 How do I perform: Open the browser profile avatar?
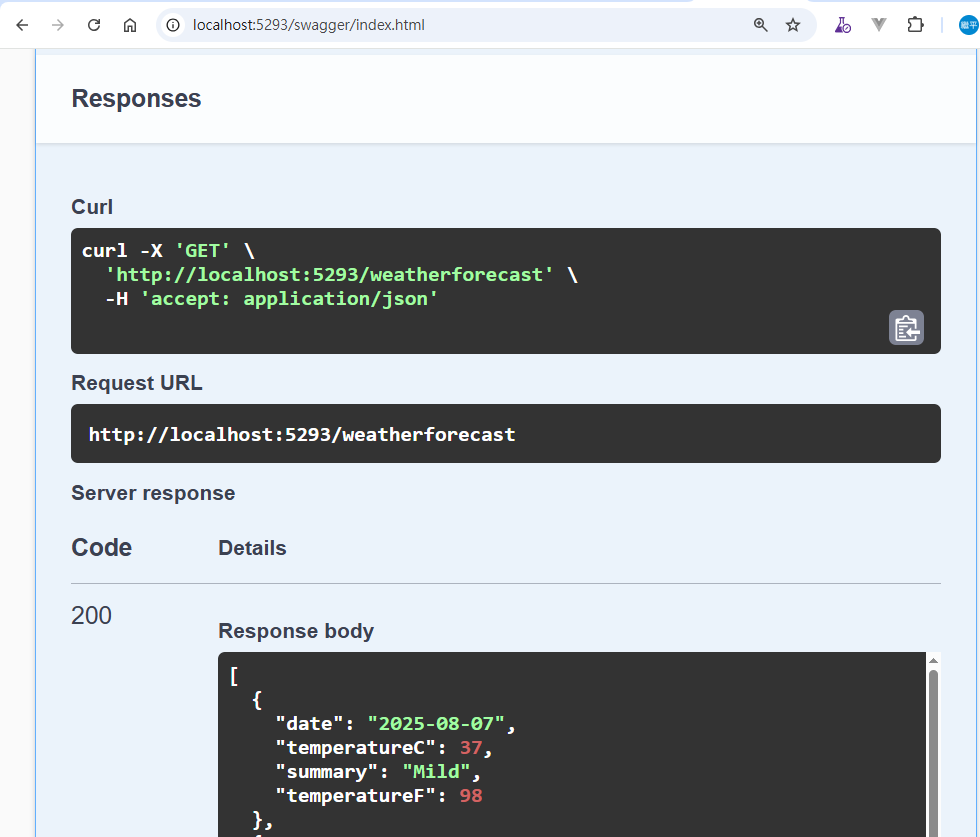968,25
